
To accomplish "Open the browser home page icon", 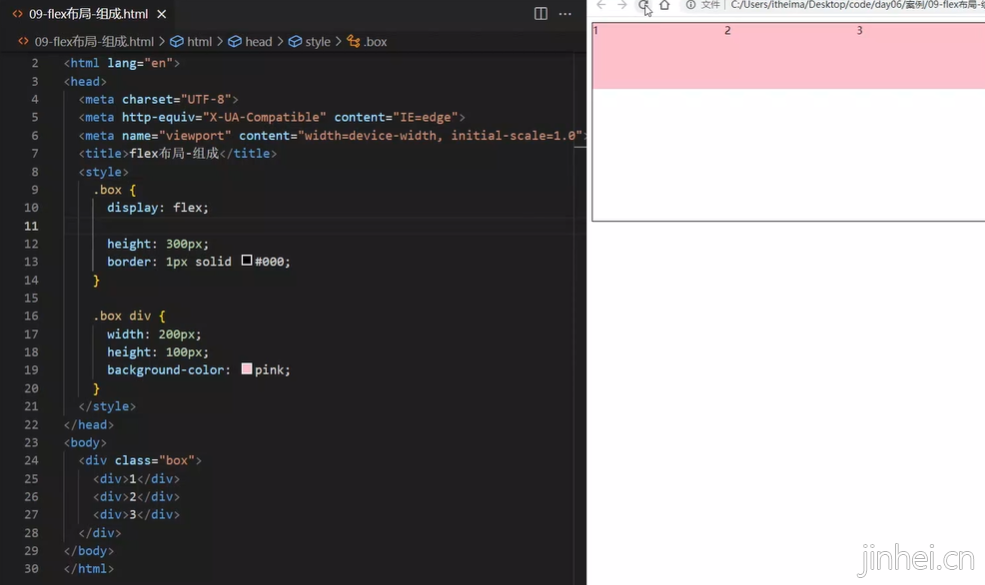I will 665,5.
